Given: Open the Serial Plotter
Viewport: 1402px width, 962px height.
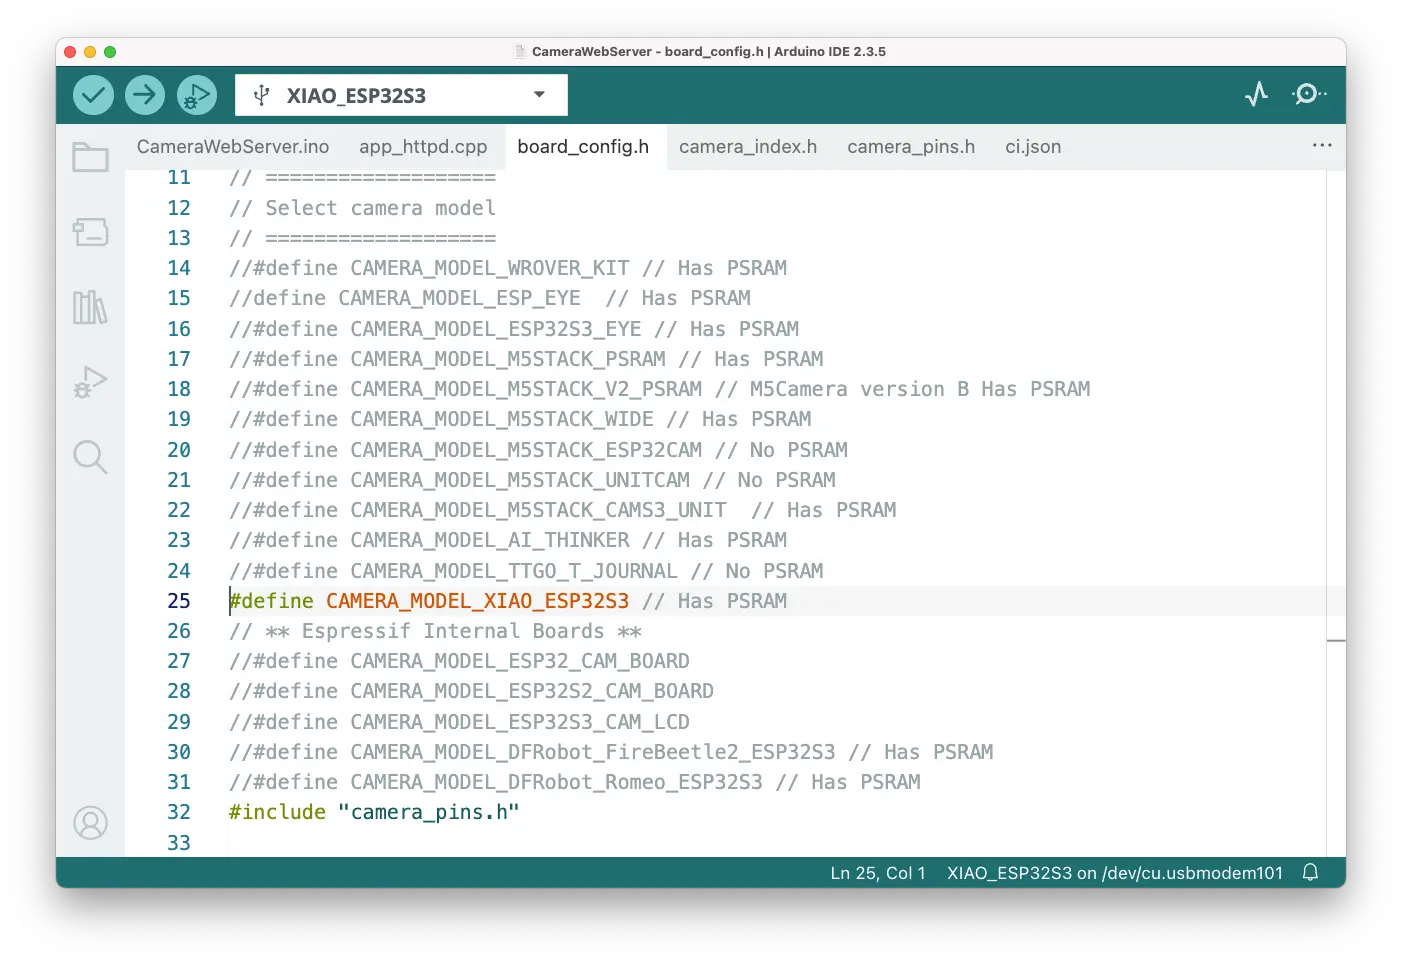Looking at the screenshot, I should (x=1256, y=95).
